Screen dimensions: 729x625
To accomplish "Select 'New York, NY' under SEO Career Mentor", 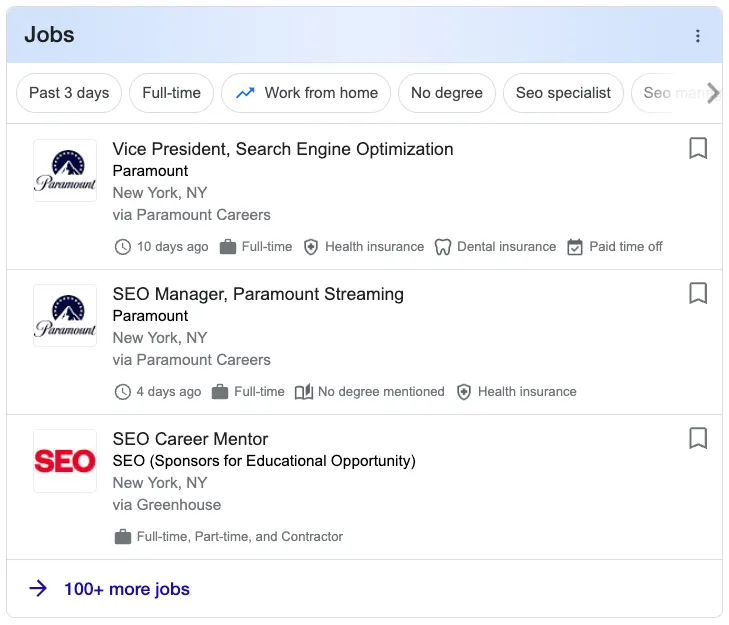I will 160,483.
